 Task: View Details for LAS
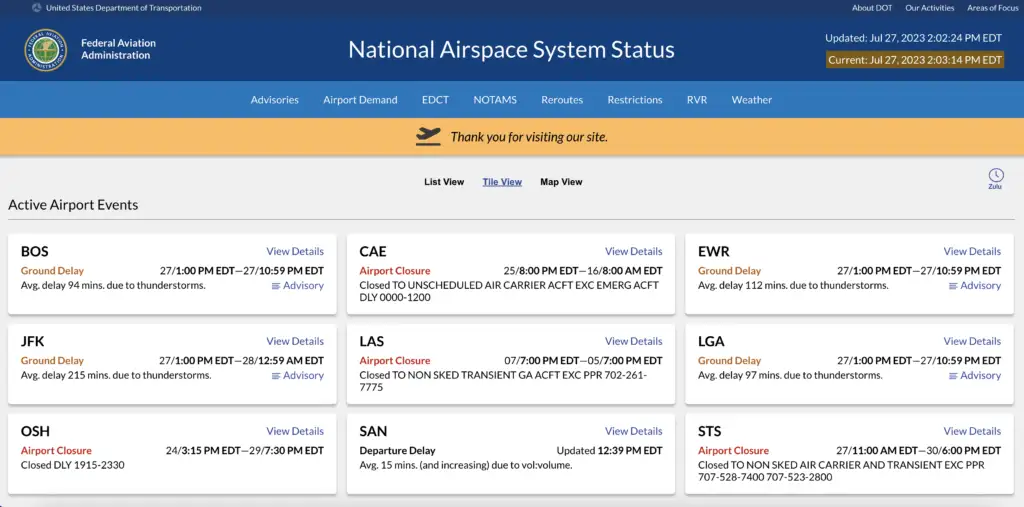pos(633,342)
